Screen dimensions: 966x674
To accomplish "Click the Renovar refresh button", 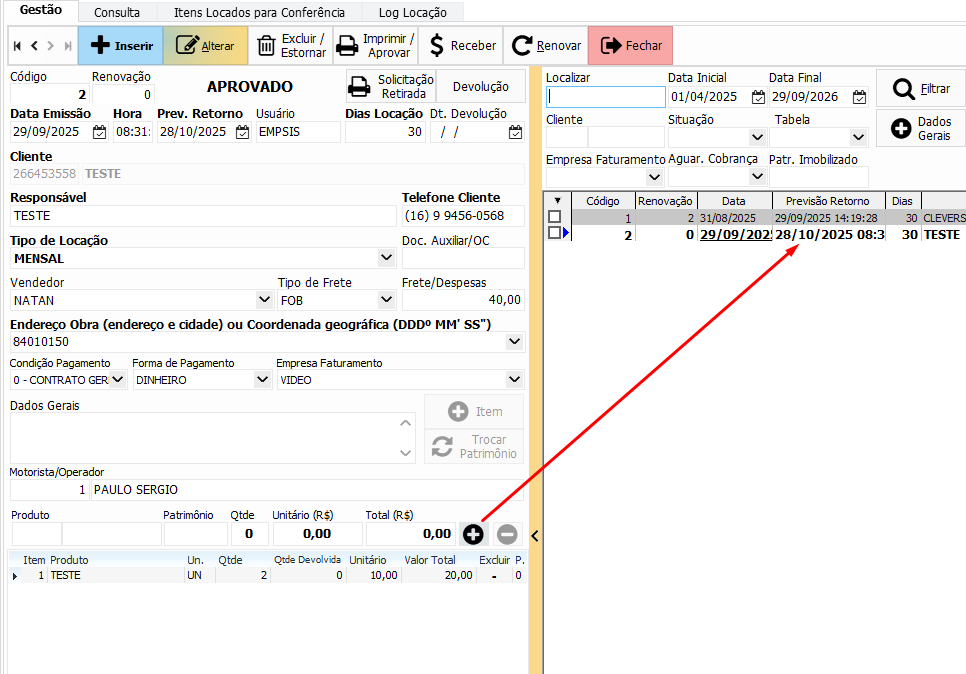I will click(x=546, y=46).
